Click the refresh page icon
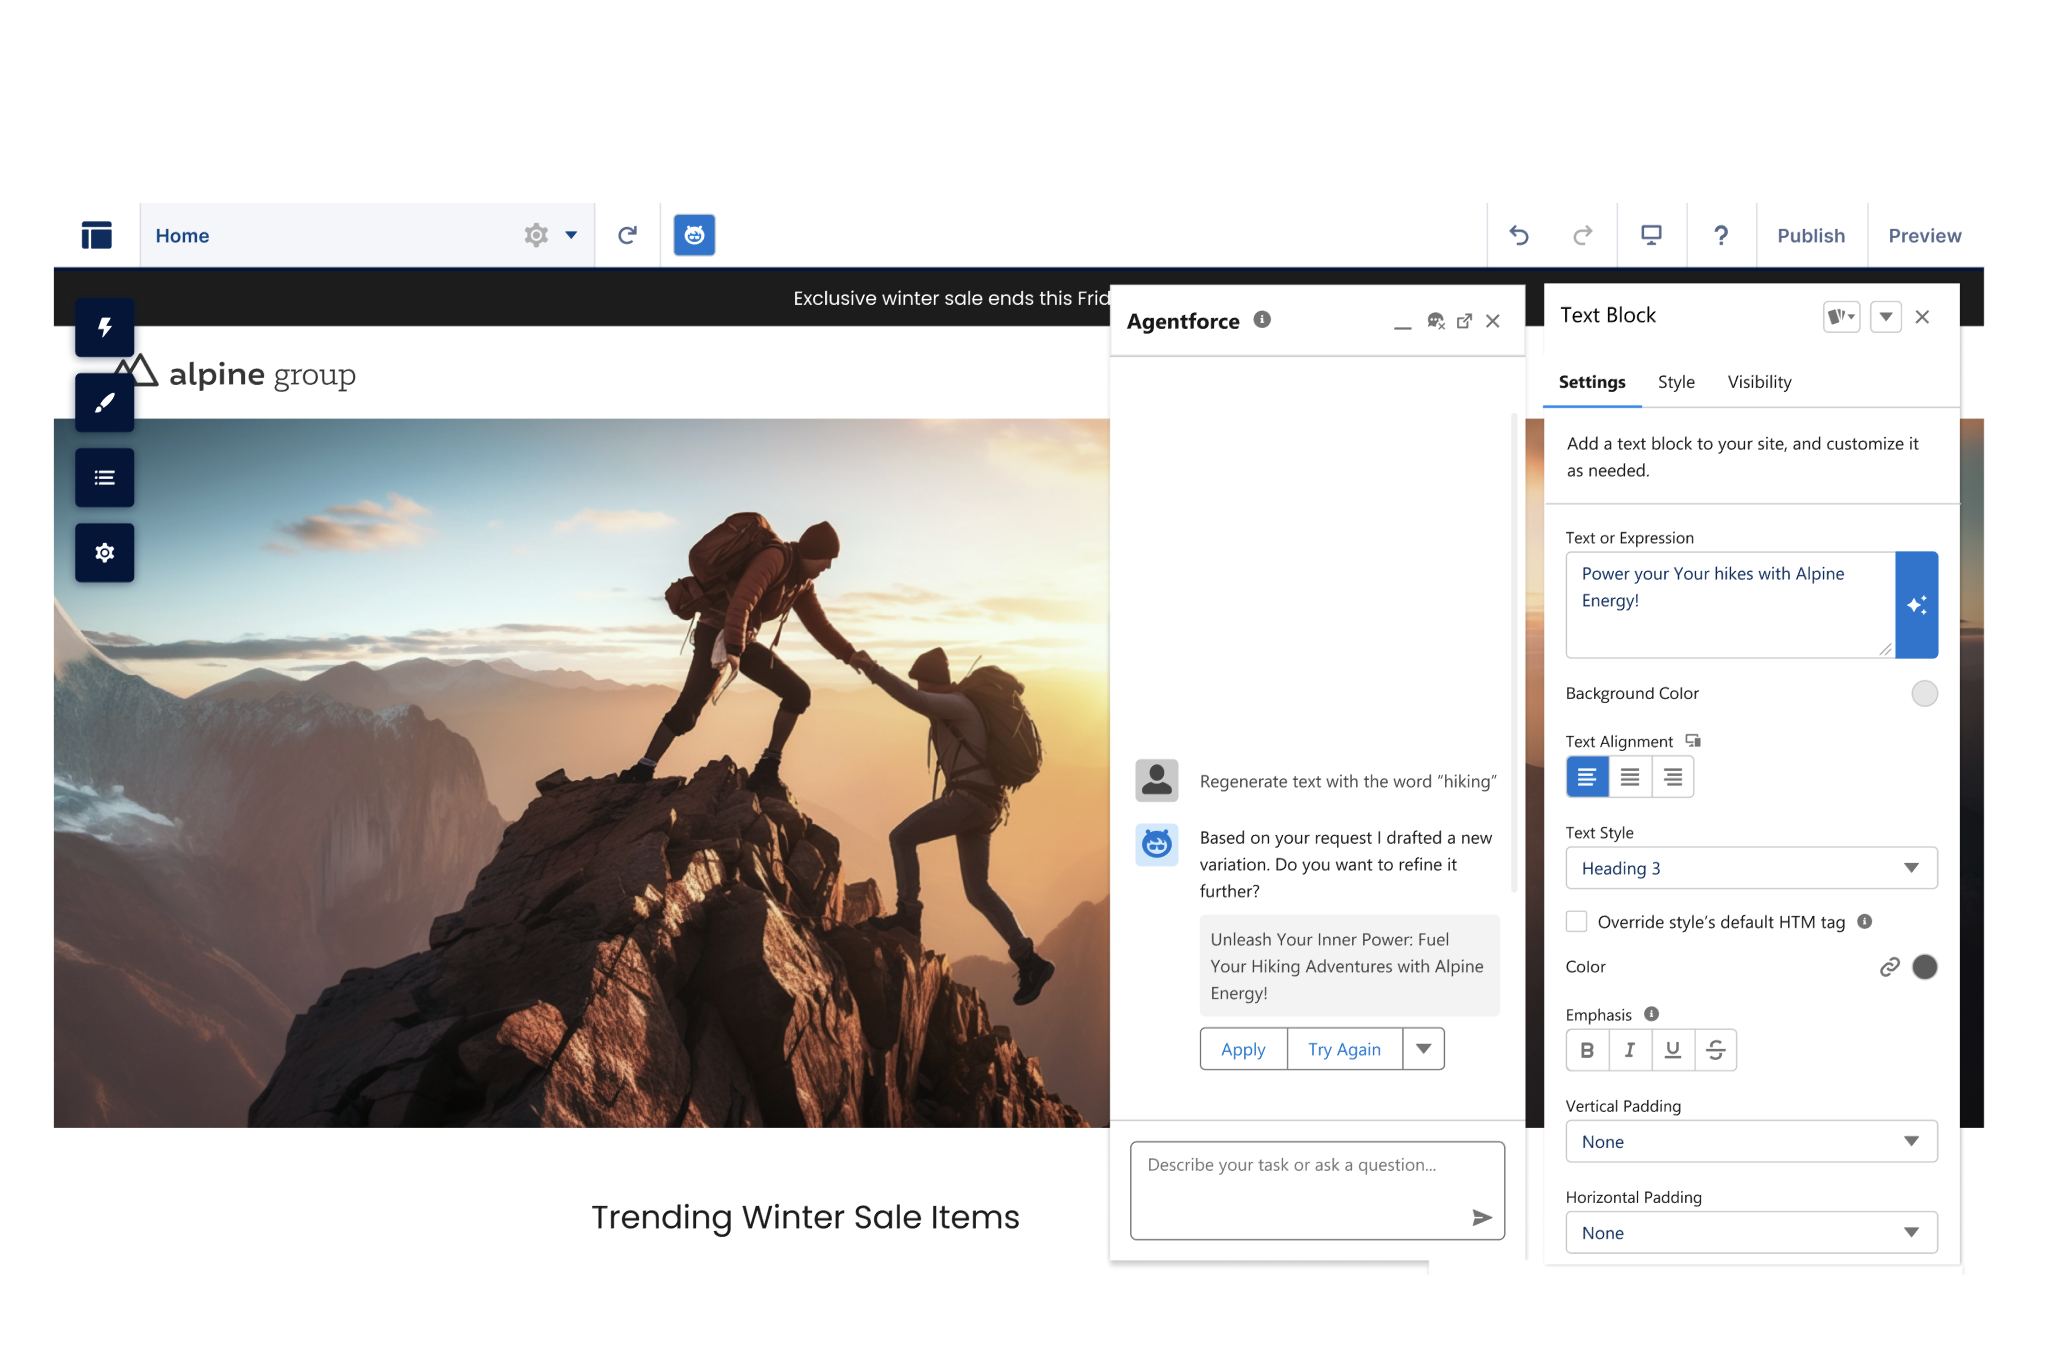The height and width of the screenshot is (1368, 2068). click(627, 235)
